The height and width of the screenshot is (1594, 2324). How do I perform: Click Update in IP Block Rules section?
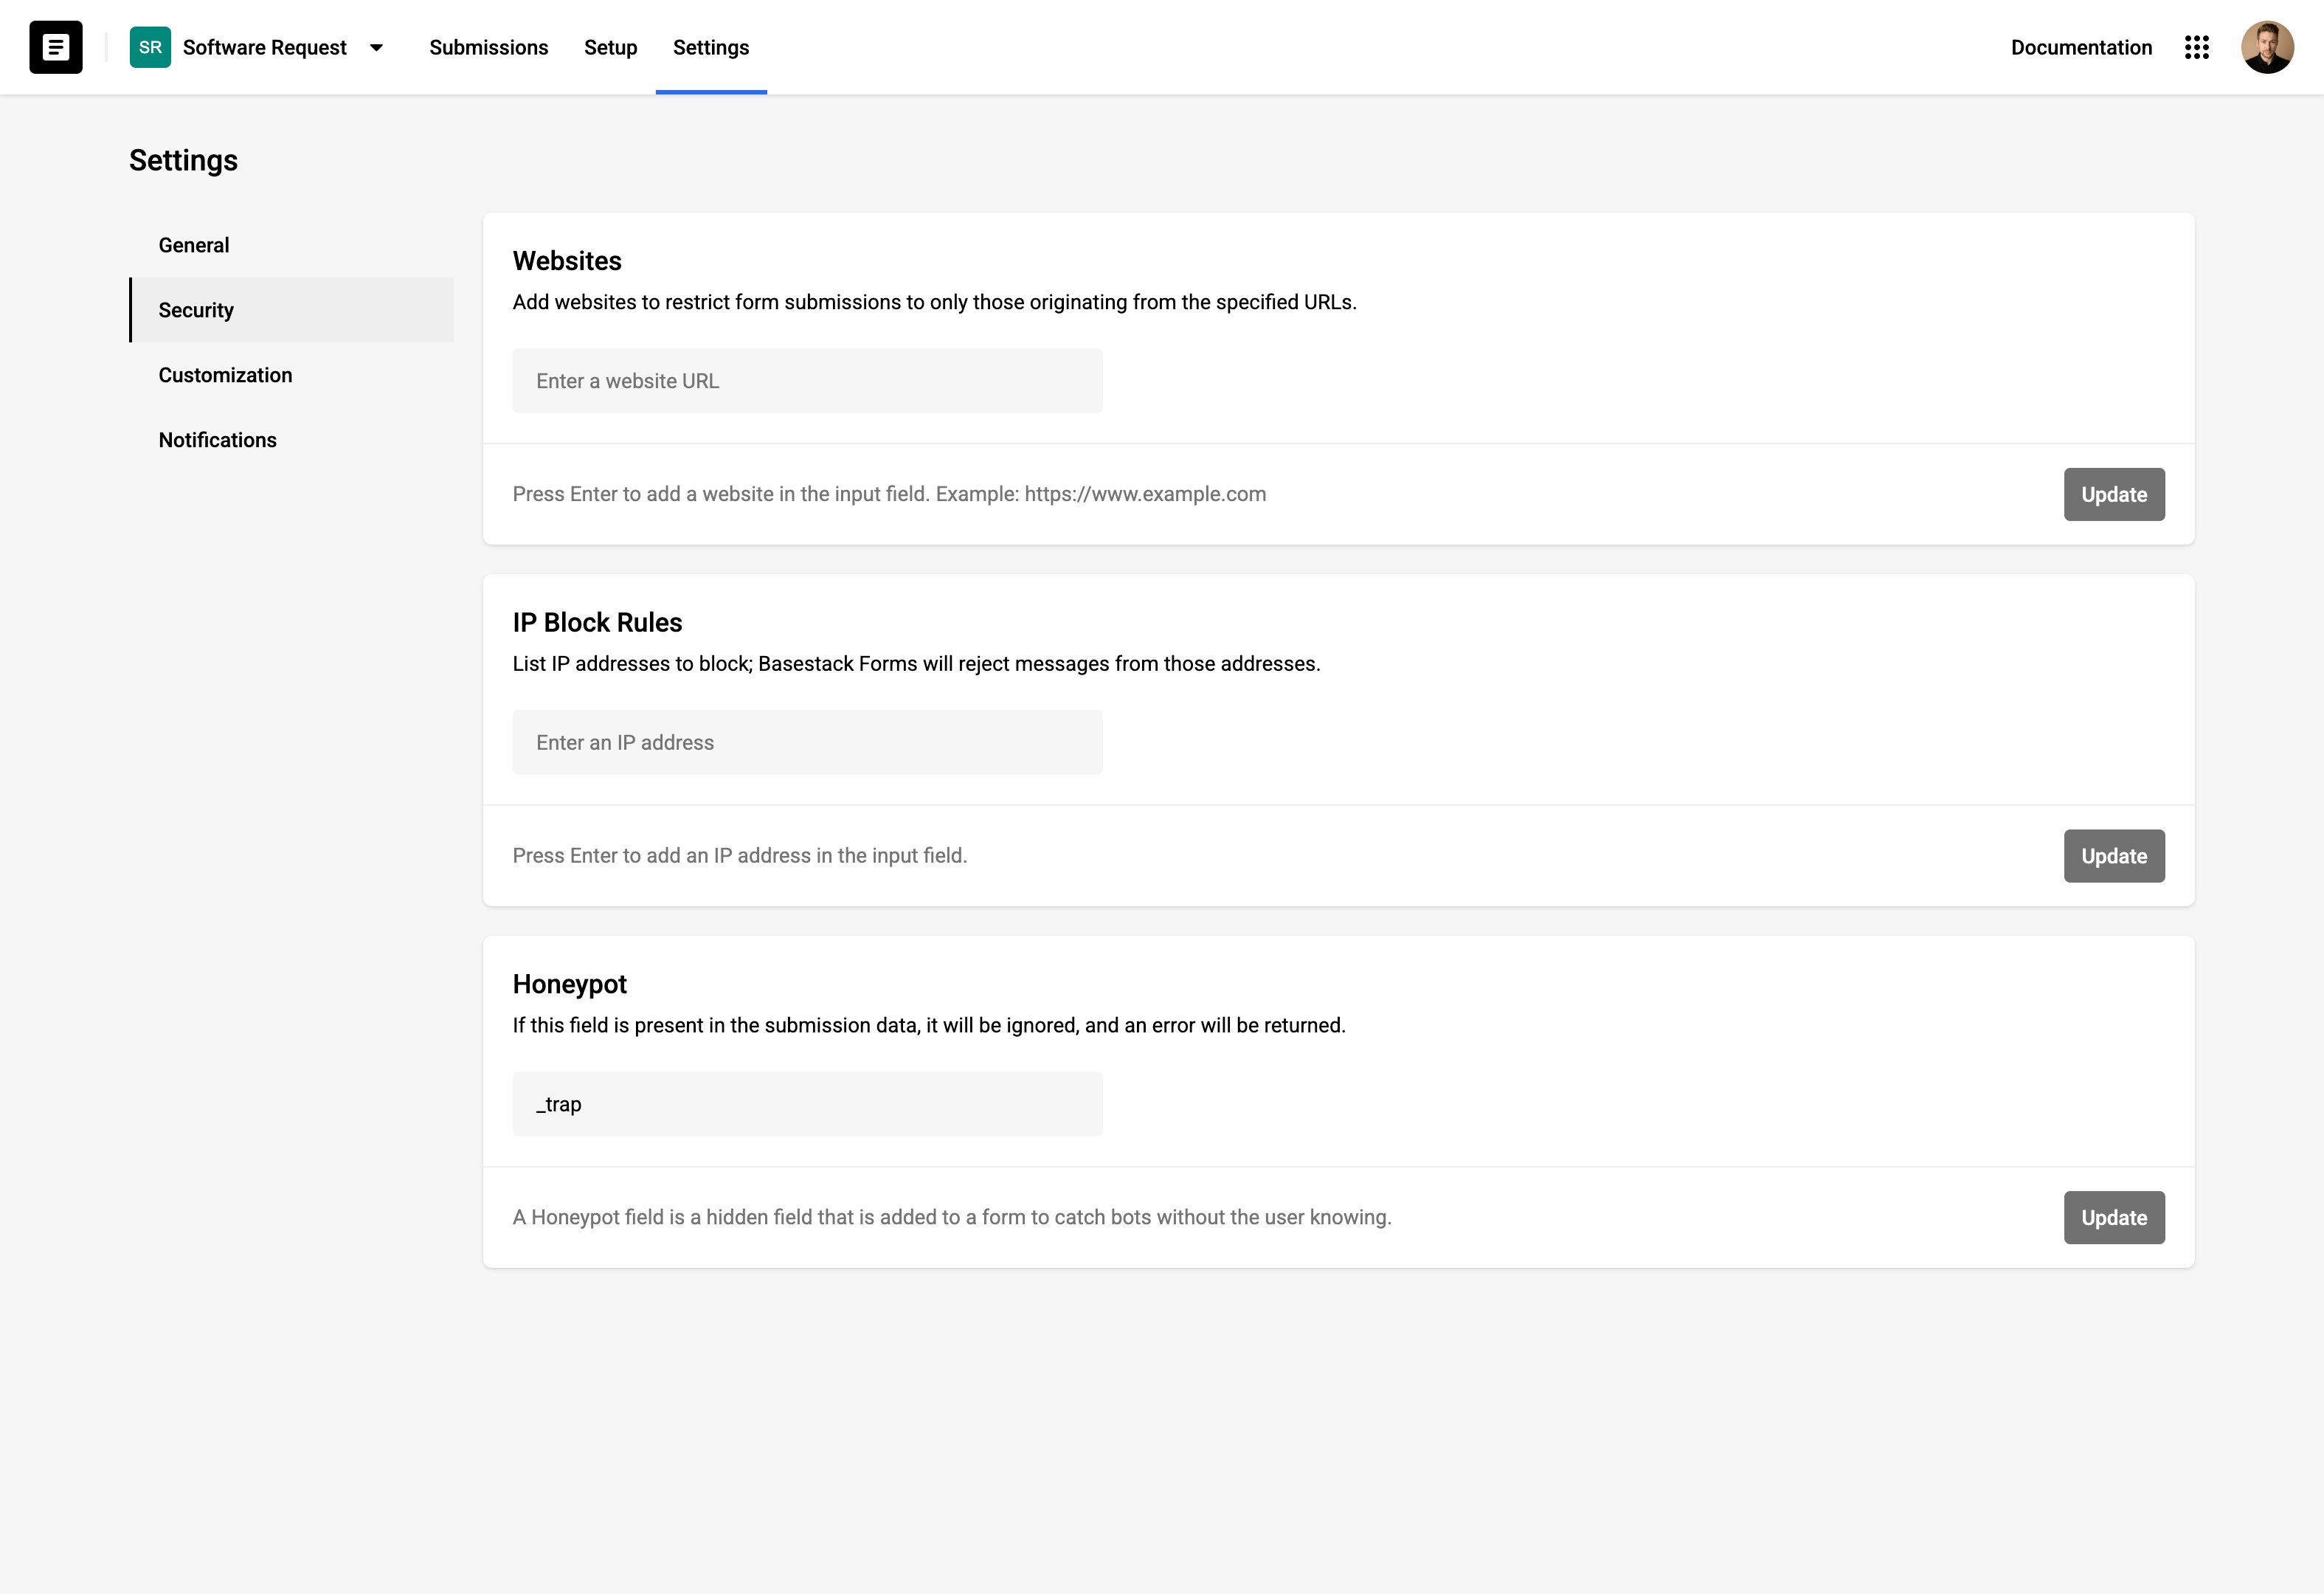tap(2113, 856)
